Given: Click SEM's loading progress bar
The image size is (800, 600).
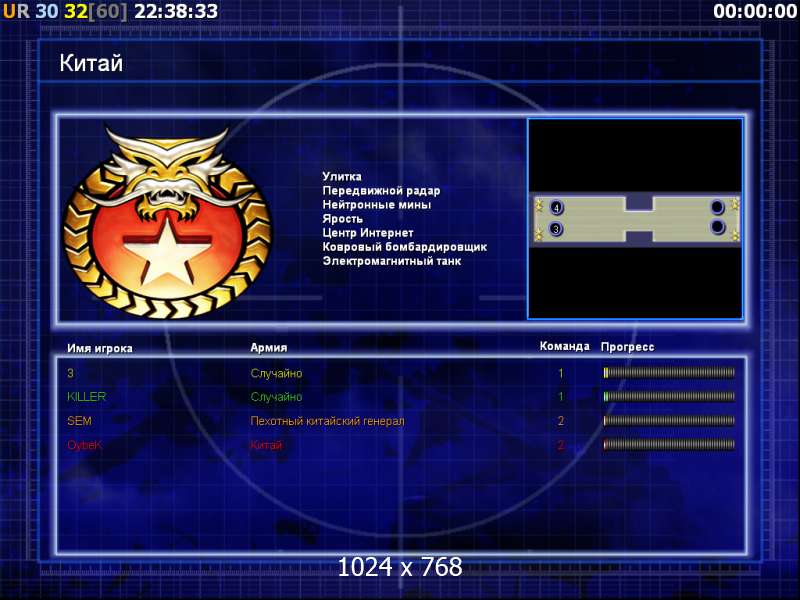Looking at the screenshot, I should pos(669,421).
